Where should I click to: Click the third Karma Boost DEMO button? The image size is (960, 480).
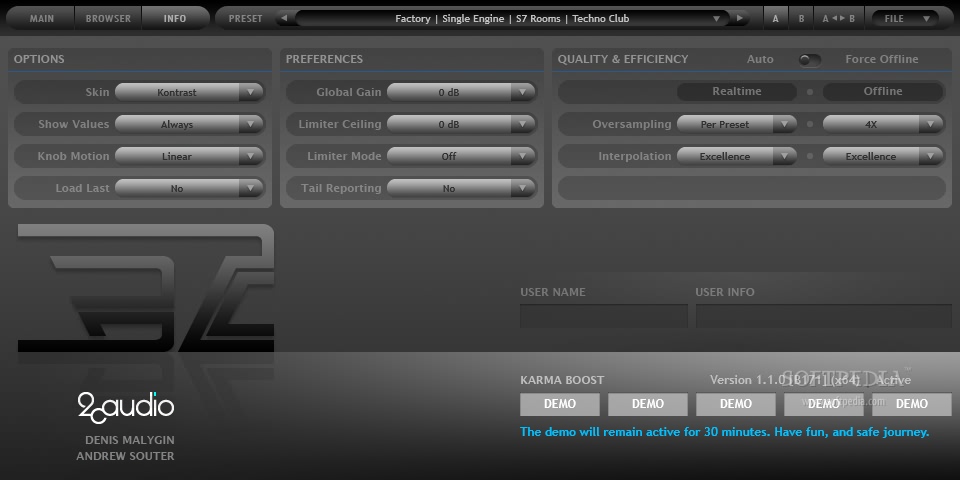pos(736,404)
